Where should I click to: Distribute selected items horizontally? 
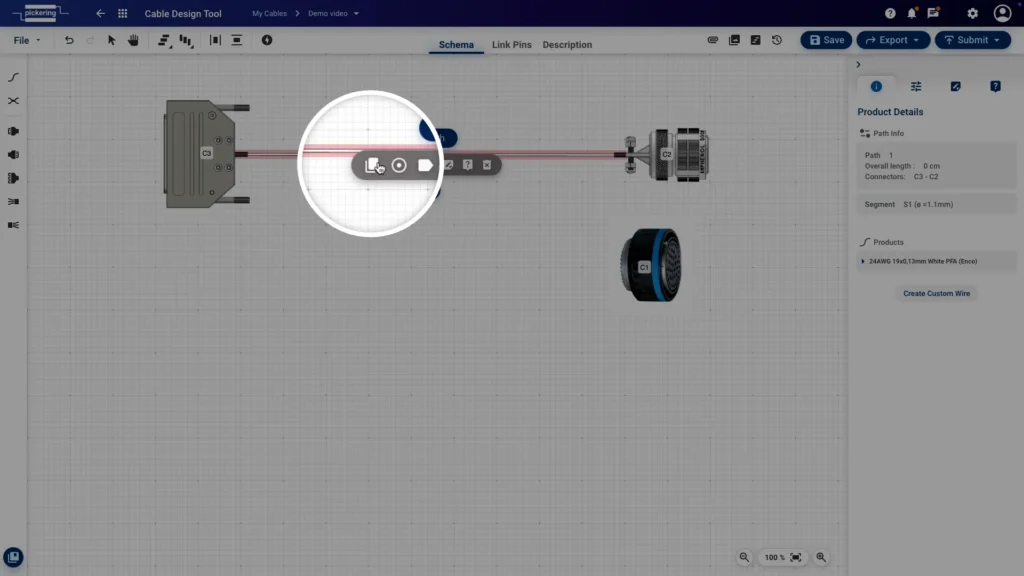pos(215,40)
